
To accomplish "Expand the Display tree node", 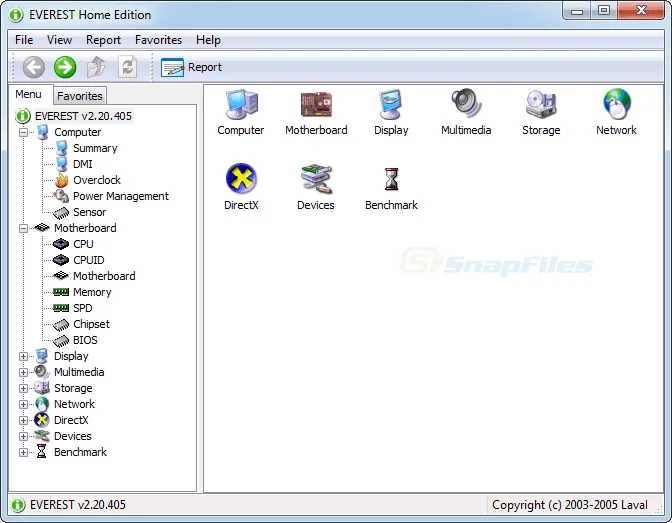I will [24, 356].
